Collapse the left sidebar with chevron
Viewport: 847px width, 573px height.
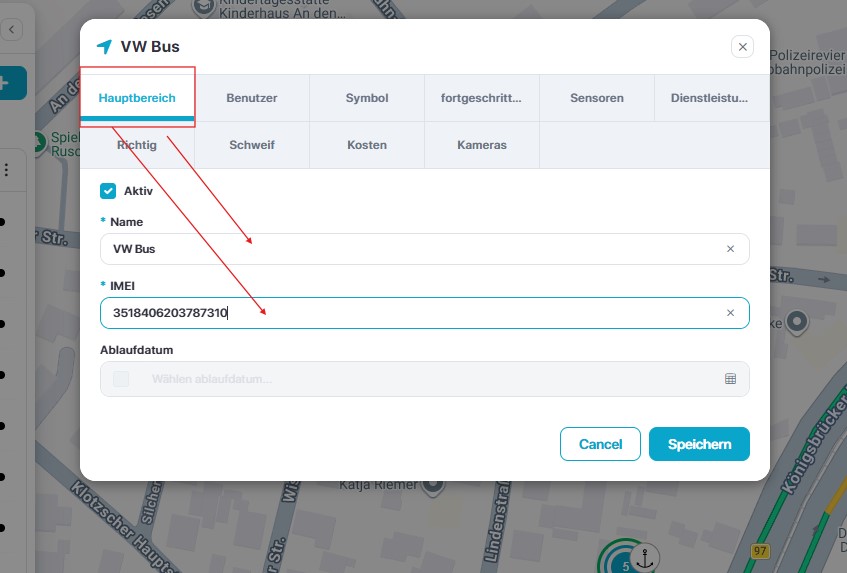pyautogui.click(x=12, y=31)
